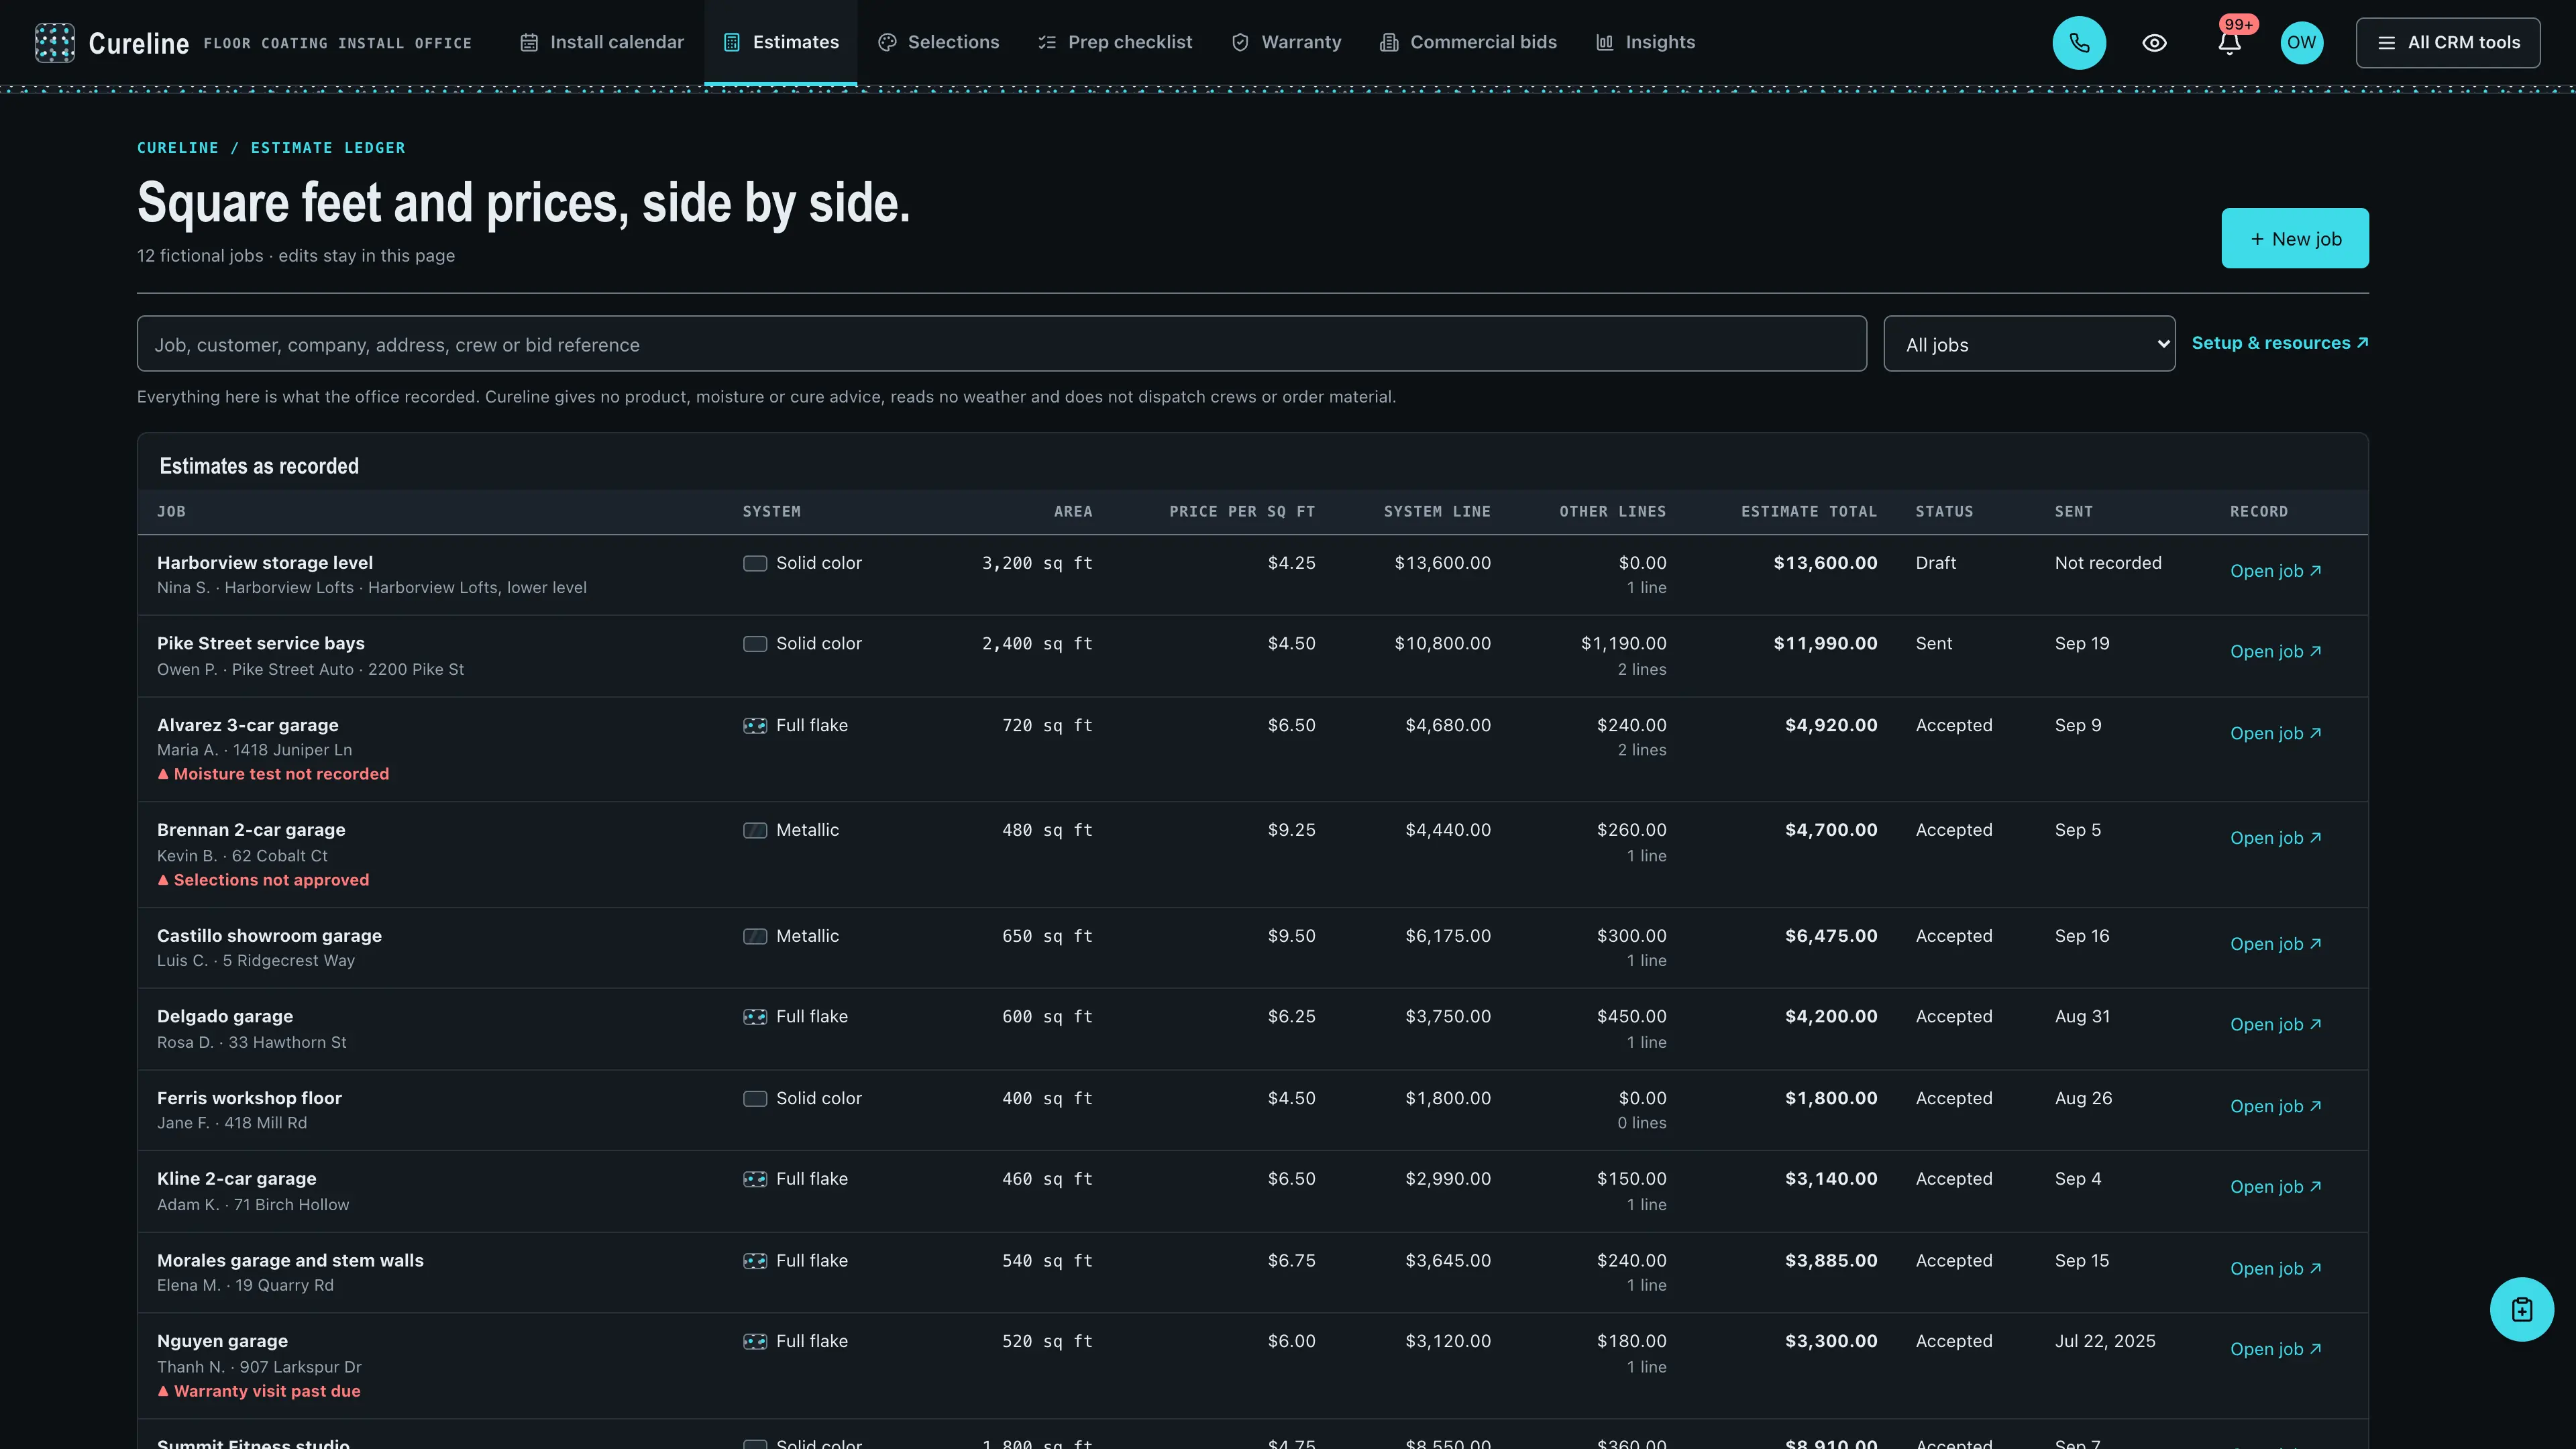The height and width of the screenshot is (1449, 2576).
Task: Click Selections not approved warning
Action: (x=263, y=880)
